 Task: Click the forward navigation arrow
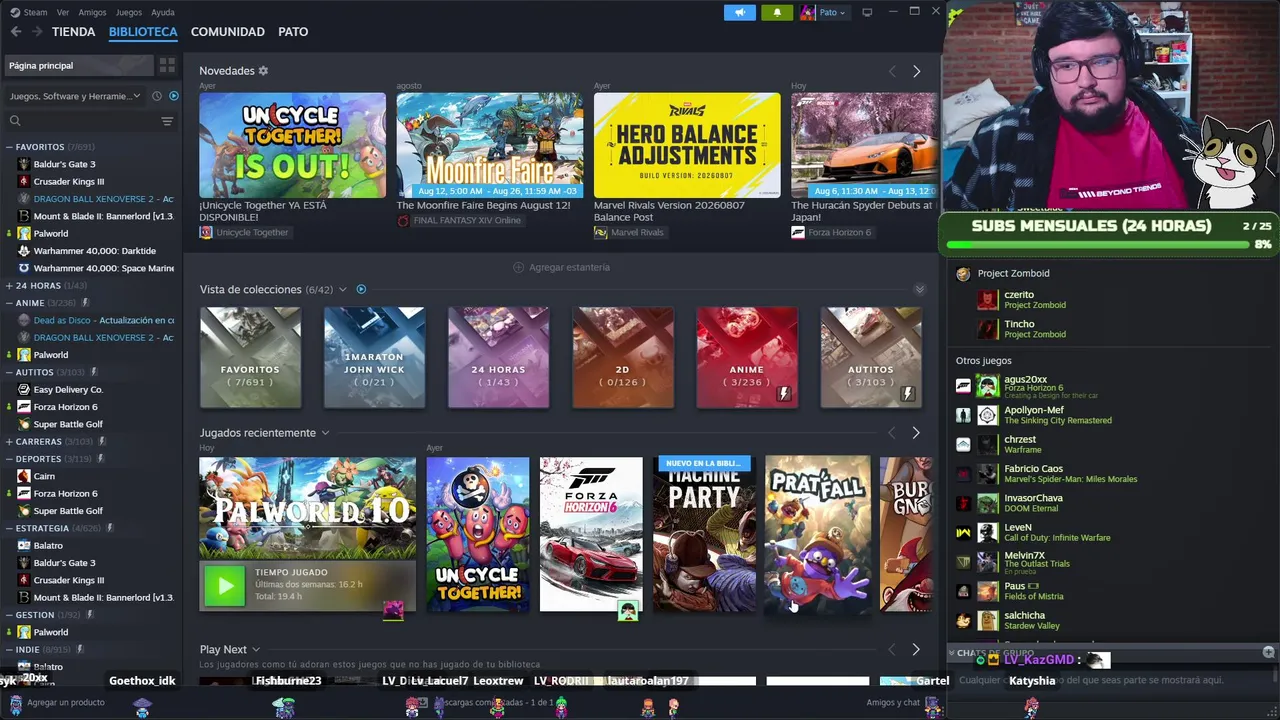[x=37, y=32]
